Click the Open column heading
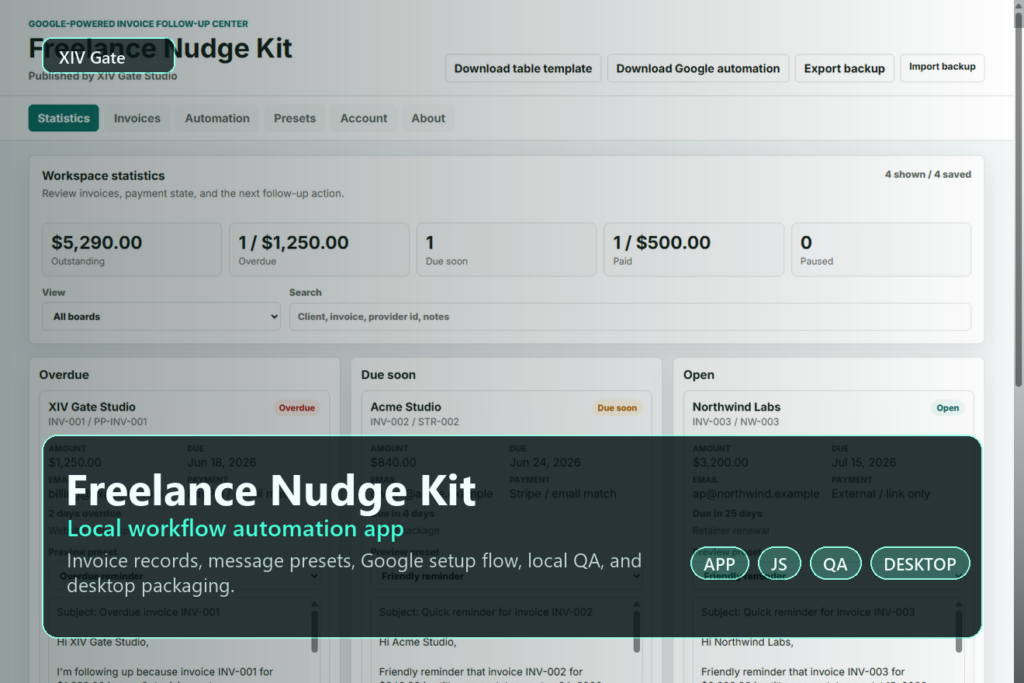 (699, 375)
